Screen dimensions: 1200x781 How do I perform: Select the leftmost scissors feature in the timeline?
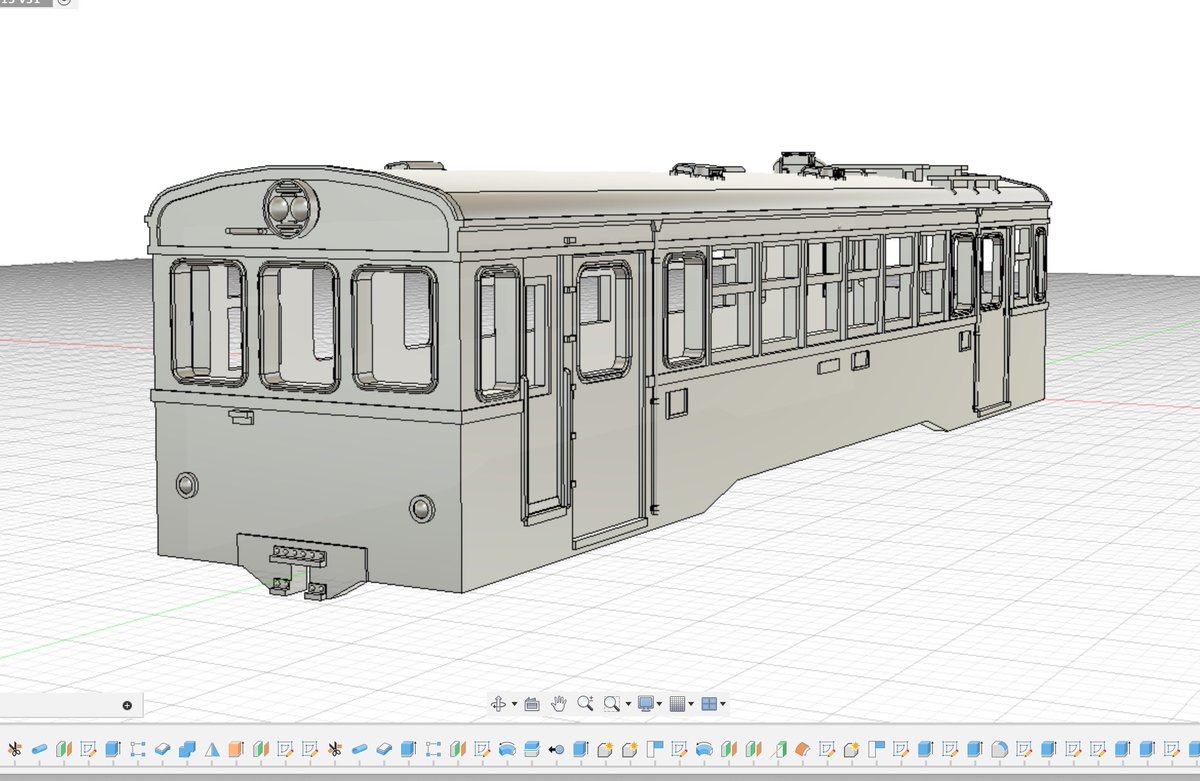pos(14,749)
